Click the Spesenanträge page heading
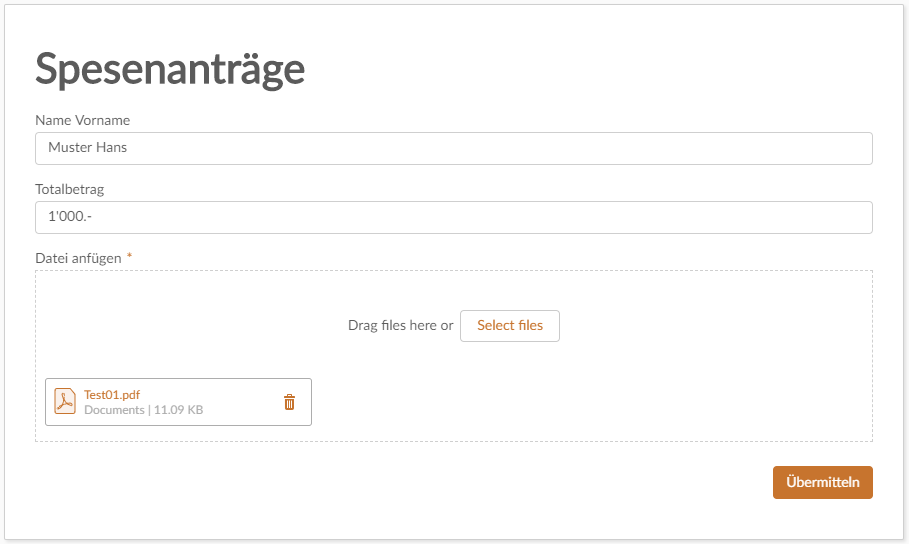 (x=170, y=68)
